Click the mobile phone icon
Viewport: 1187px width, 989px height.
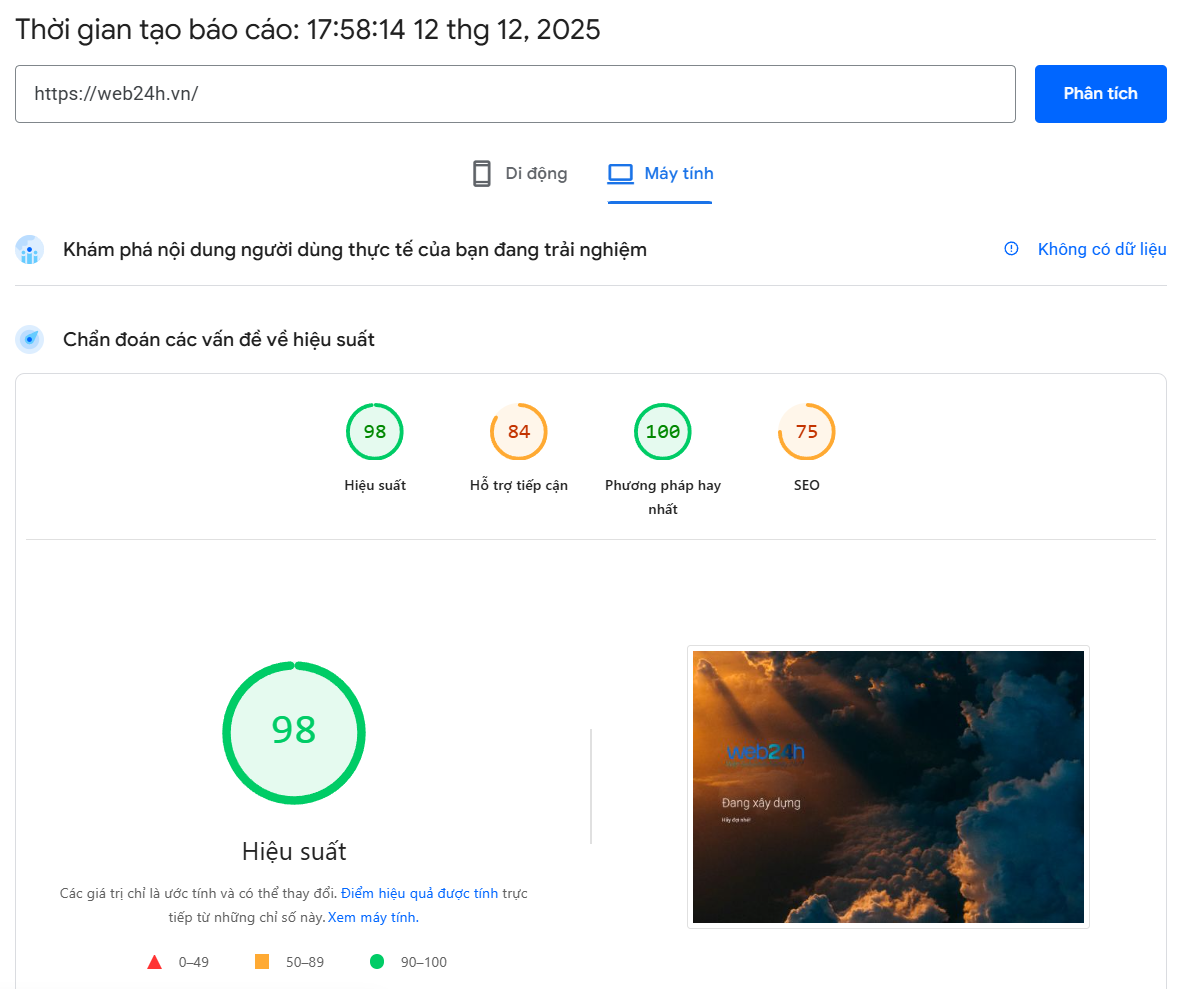tap(482, 174)
